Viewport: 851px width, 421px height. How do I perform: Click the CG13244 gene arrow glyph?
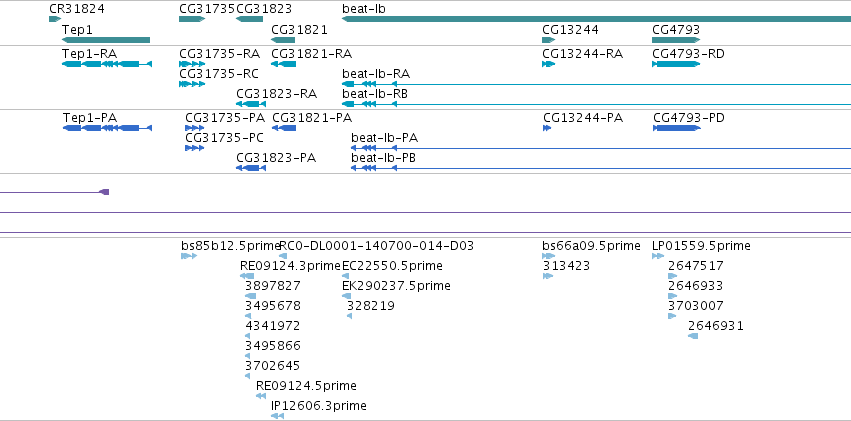tap(549, 40)
